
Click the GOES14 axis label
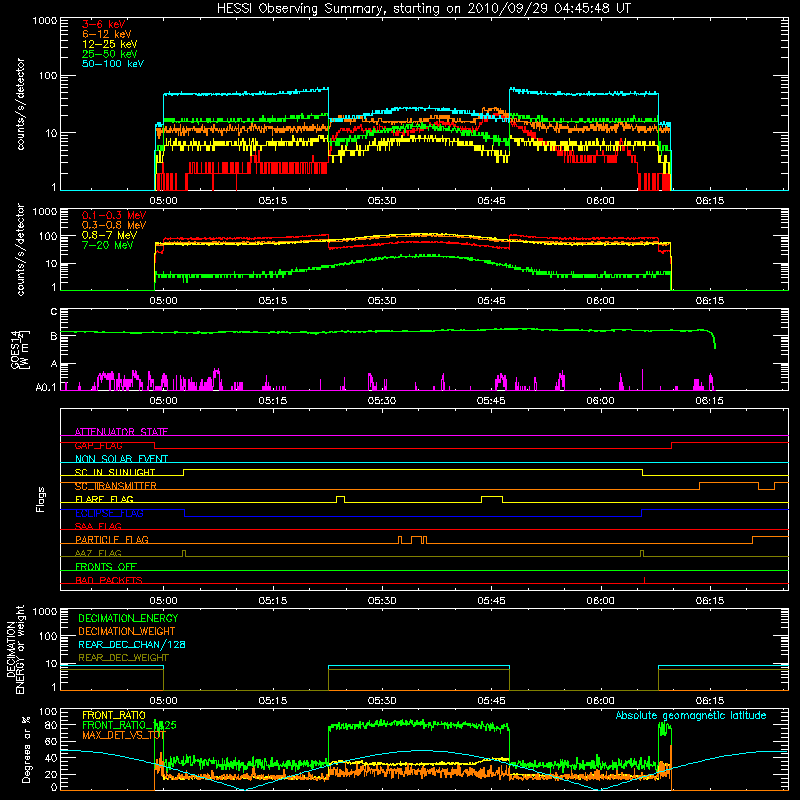(20, 349)
